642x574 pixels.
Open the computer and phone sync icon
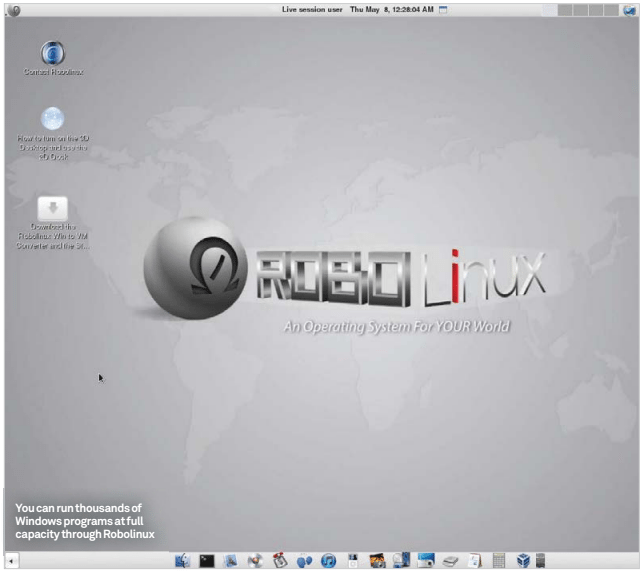point(401,560)
